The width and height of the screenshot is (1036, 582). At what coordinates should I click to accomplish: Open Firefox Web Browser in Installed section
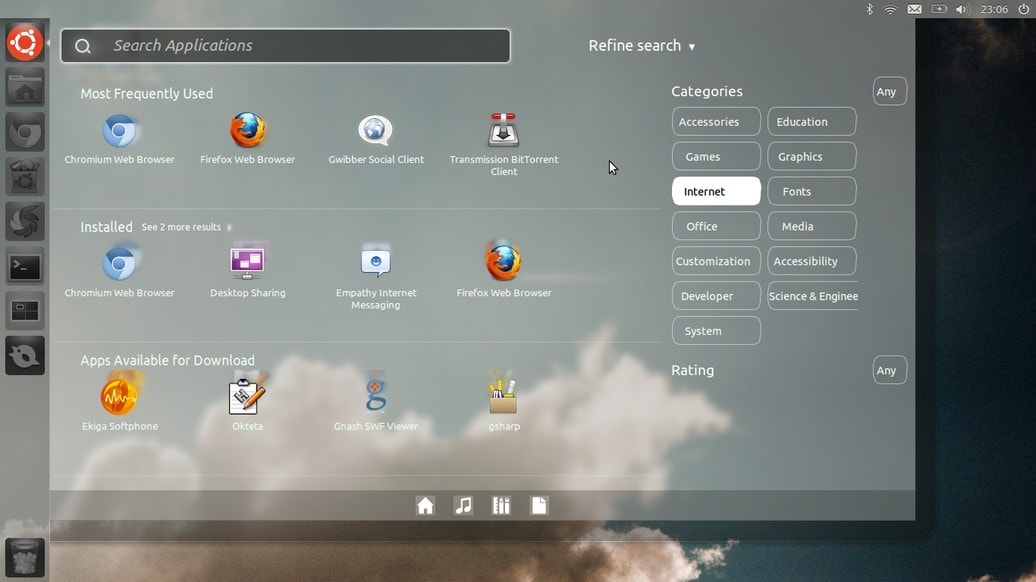point(503,272)
